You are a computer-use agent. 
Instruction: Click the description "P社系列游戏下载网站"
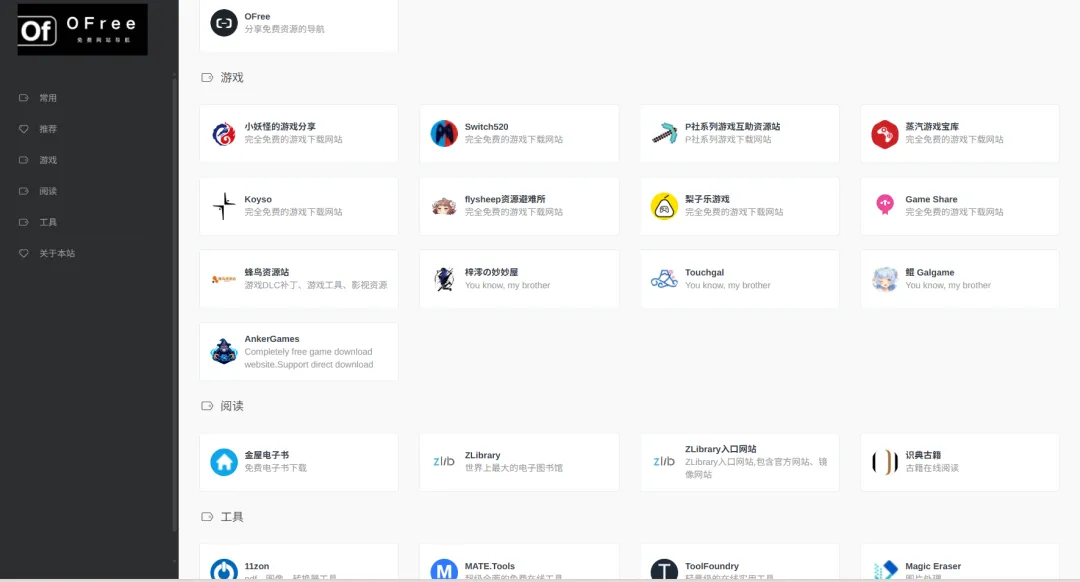pos(728,139)
